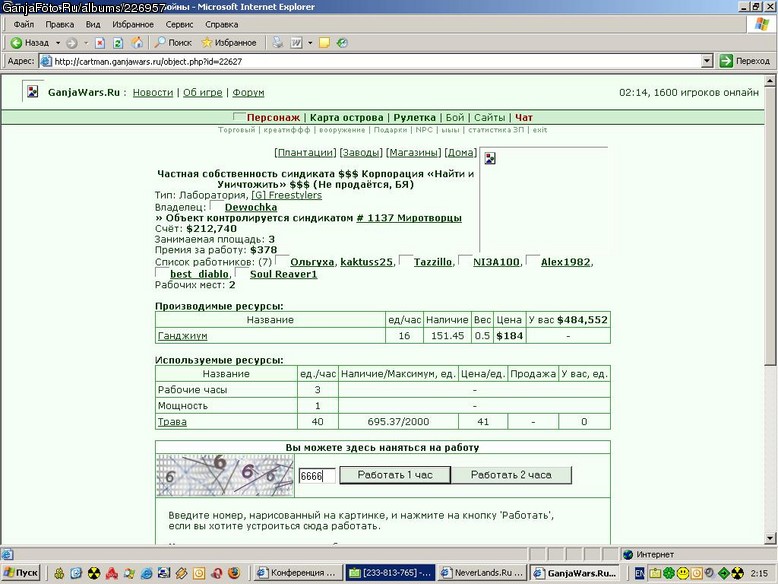The image size is (778, 584).
Task: Open worker Ольгуха profile link
Action: tap(312, 262)
